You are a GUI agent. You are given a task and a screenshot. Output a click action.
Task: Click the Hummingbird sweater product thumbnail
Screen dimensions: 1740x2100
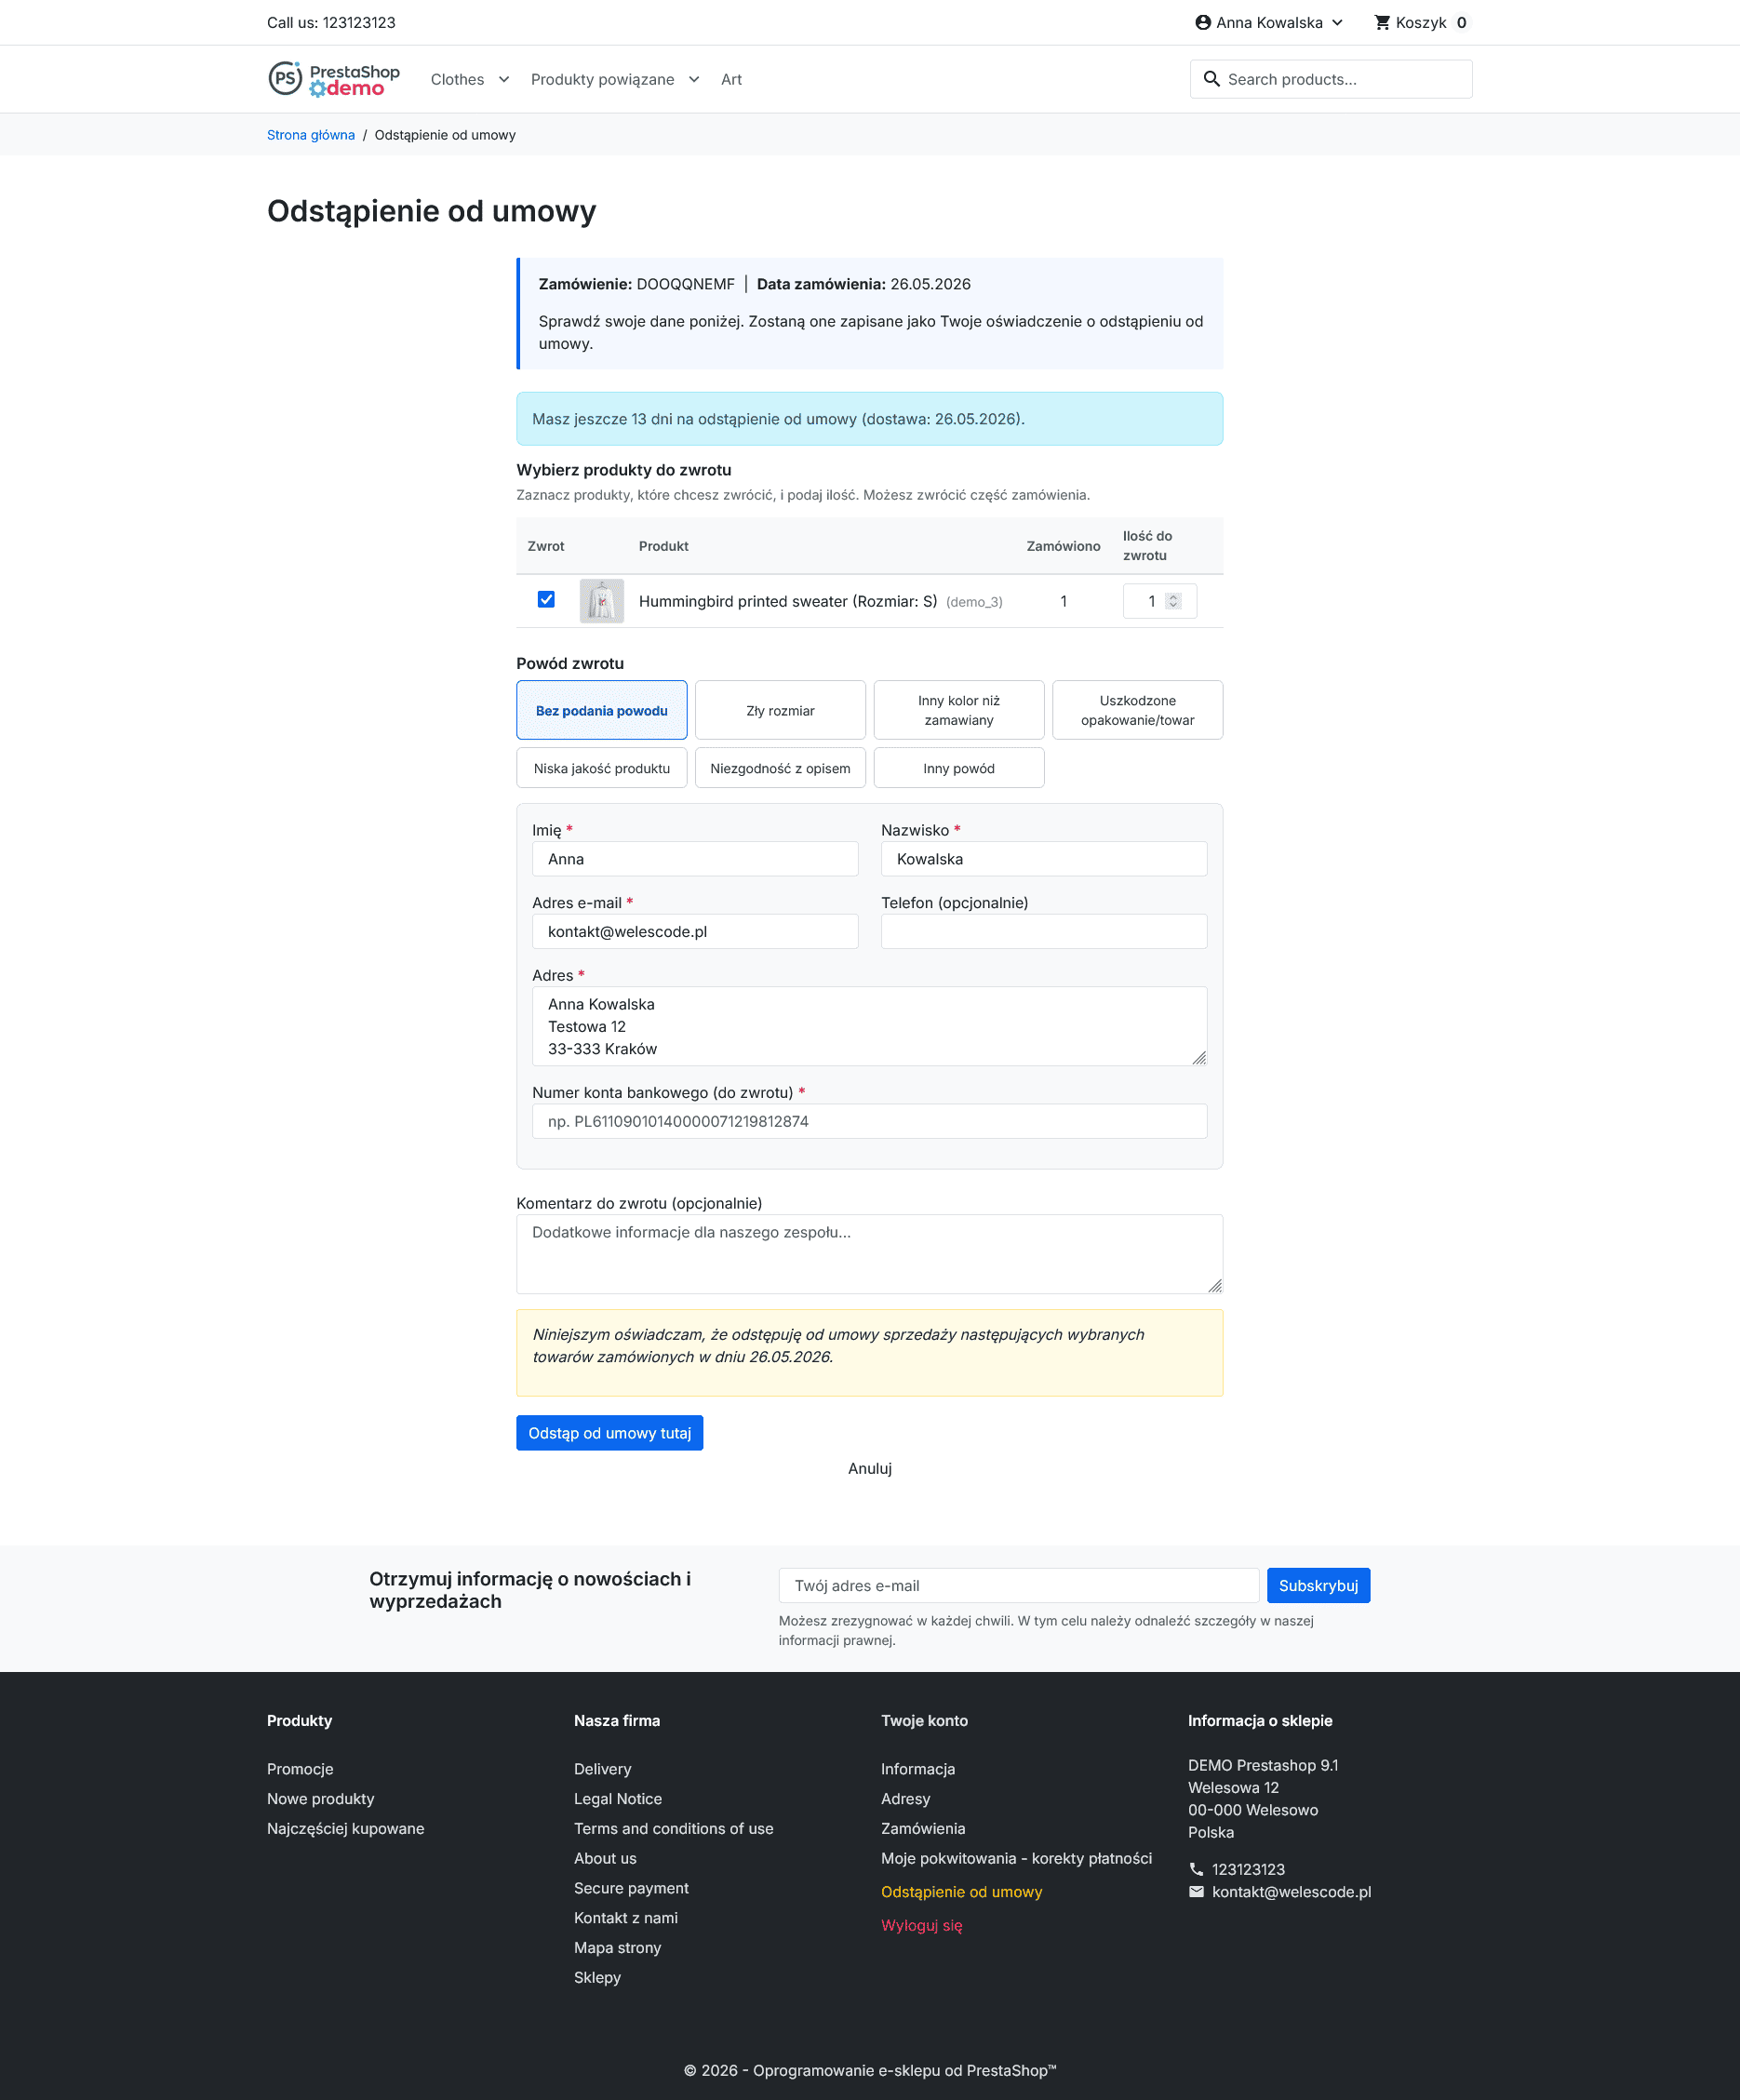601,601
